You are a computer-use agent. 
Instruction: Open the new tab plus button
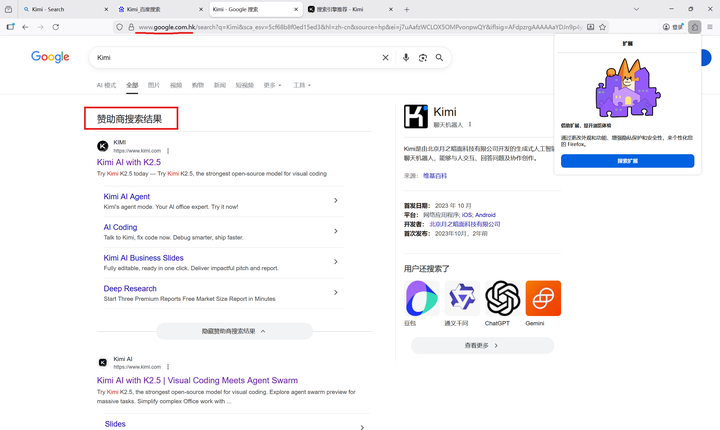click(x=406, y=9)
